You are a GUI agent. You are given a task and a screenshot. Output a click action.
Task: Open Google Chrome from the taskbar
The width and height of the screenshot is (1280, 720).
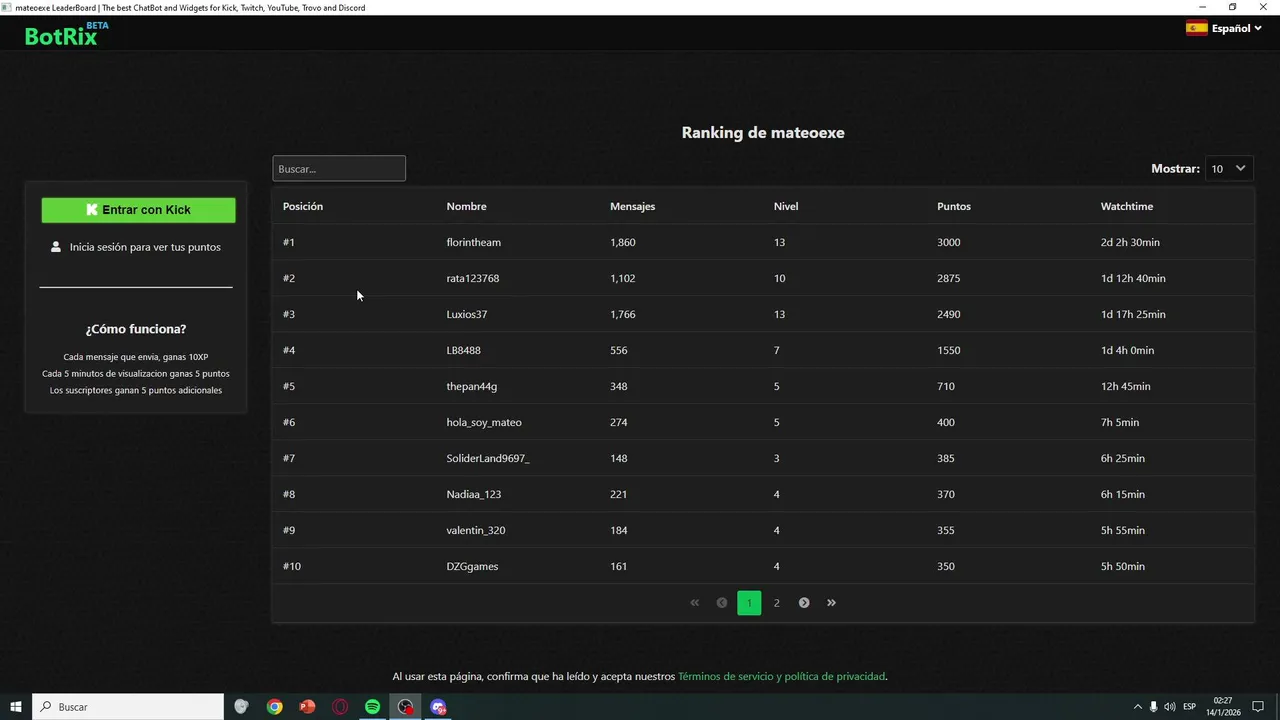coord(274,707)
